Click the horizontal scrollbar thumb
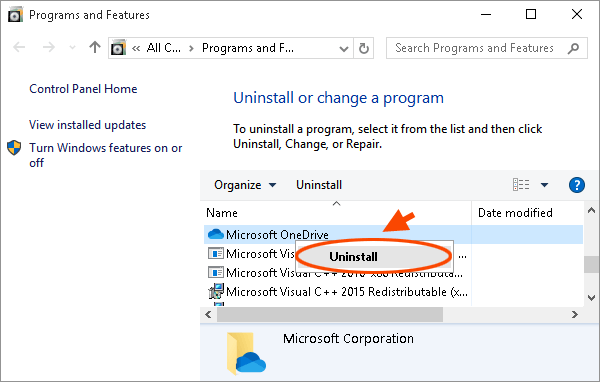The image size is (600, 382). (x=330, y=315)
